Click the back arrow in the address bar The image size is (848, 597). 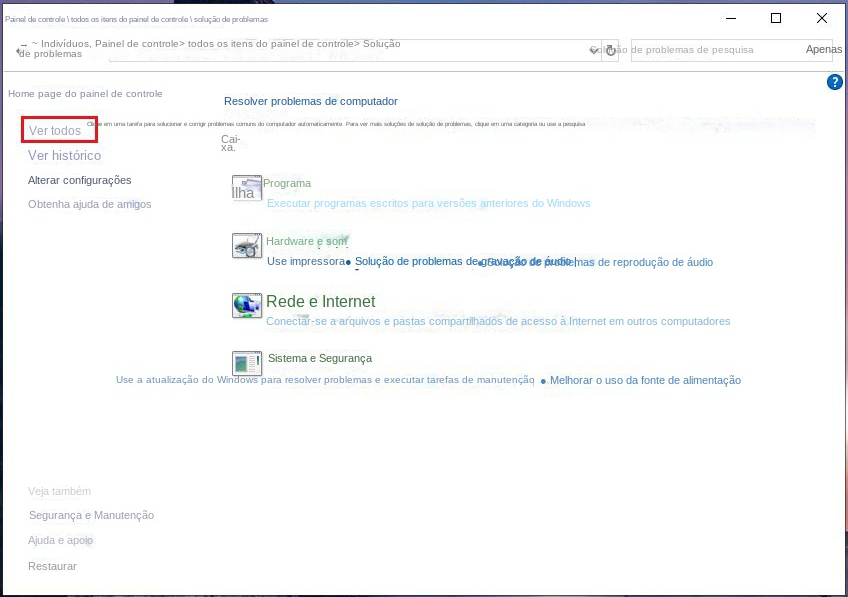point(20,51)
